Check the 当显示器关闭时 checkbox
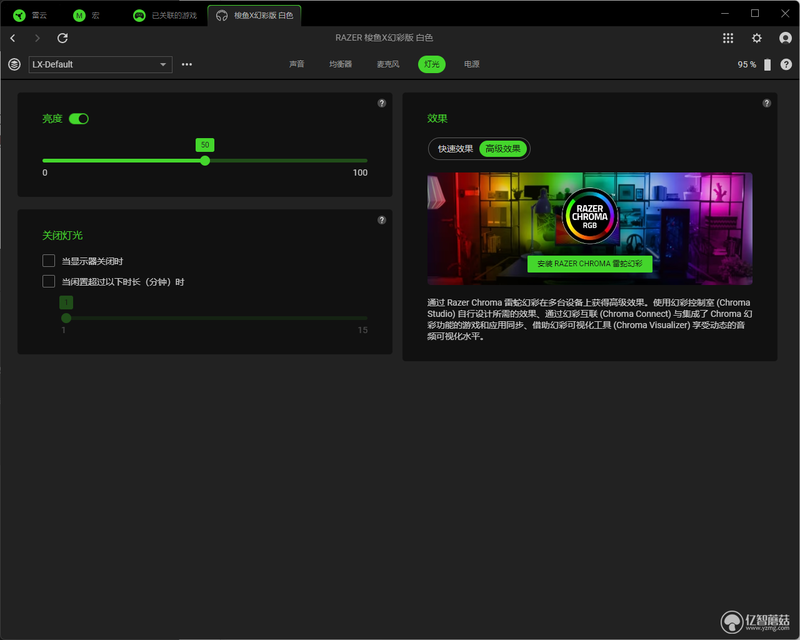The height and width of the screenshot is (640, 800). (48, 261)
